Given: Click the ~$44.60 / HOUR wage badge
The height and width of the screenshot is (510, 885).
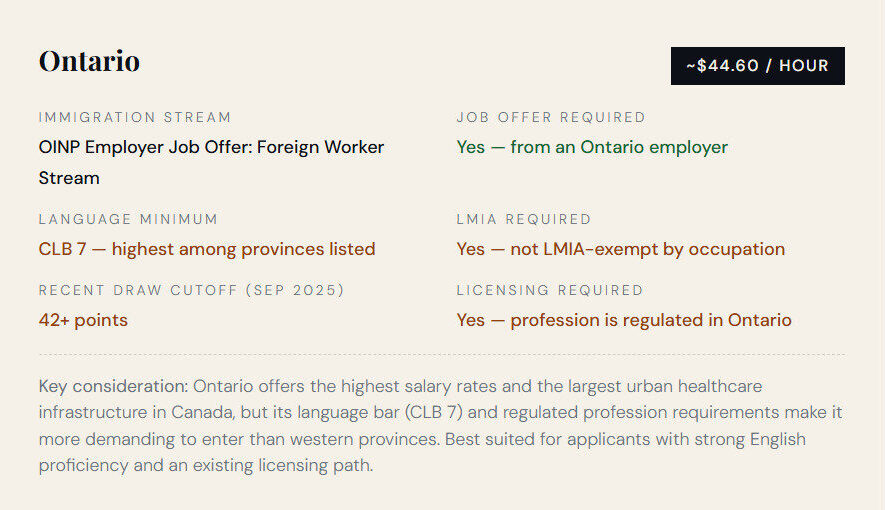Looking at the screenshot, I should (x=757, y=66).
